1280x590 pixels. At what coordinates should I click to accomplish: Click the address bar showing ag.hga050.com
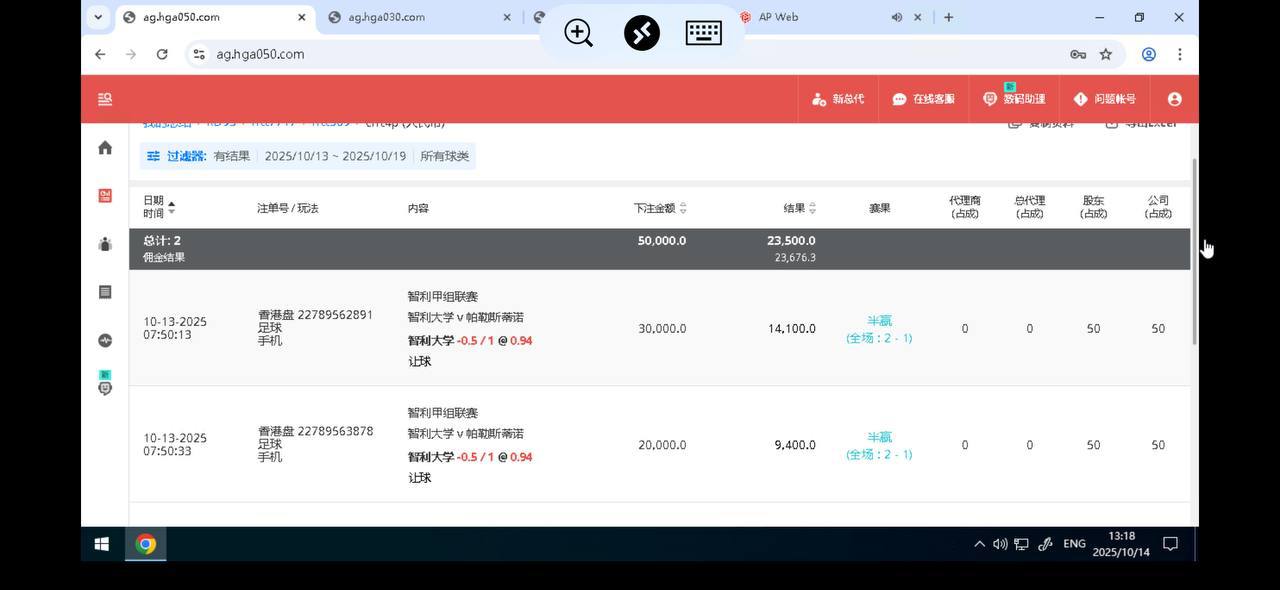[600, 54]
